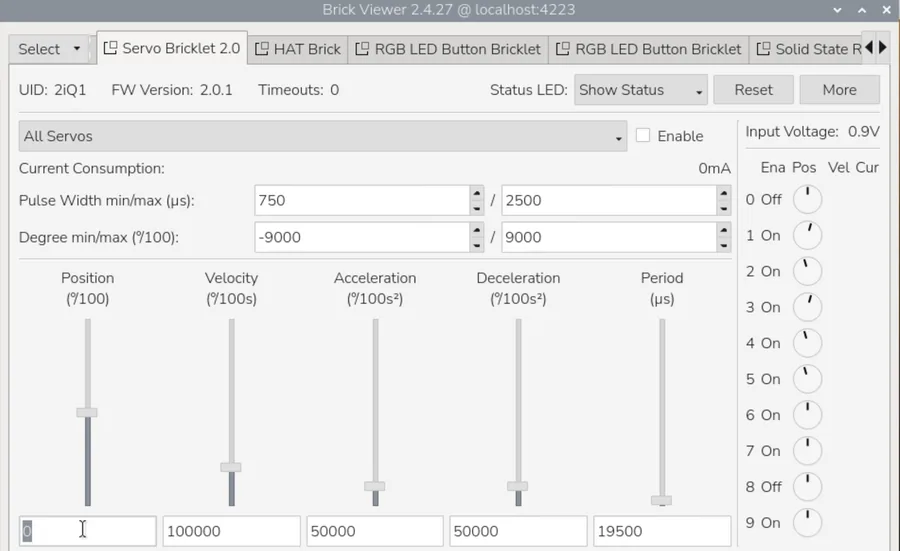900x551 pixels.
Task: Click the position dial for servo 7
Action: pos(807,451)
